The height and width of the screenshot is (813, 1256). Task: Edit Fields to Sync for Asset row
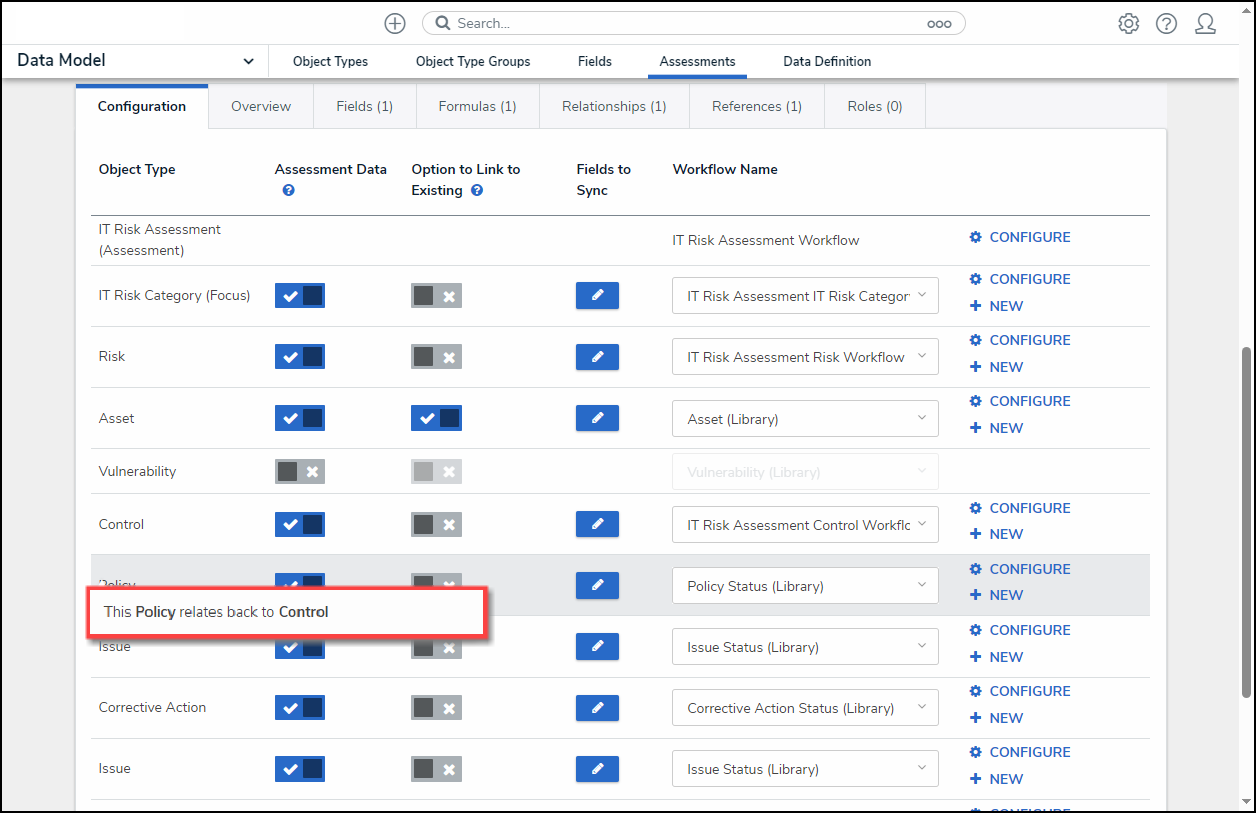pos(597,418)
